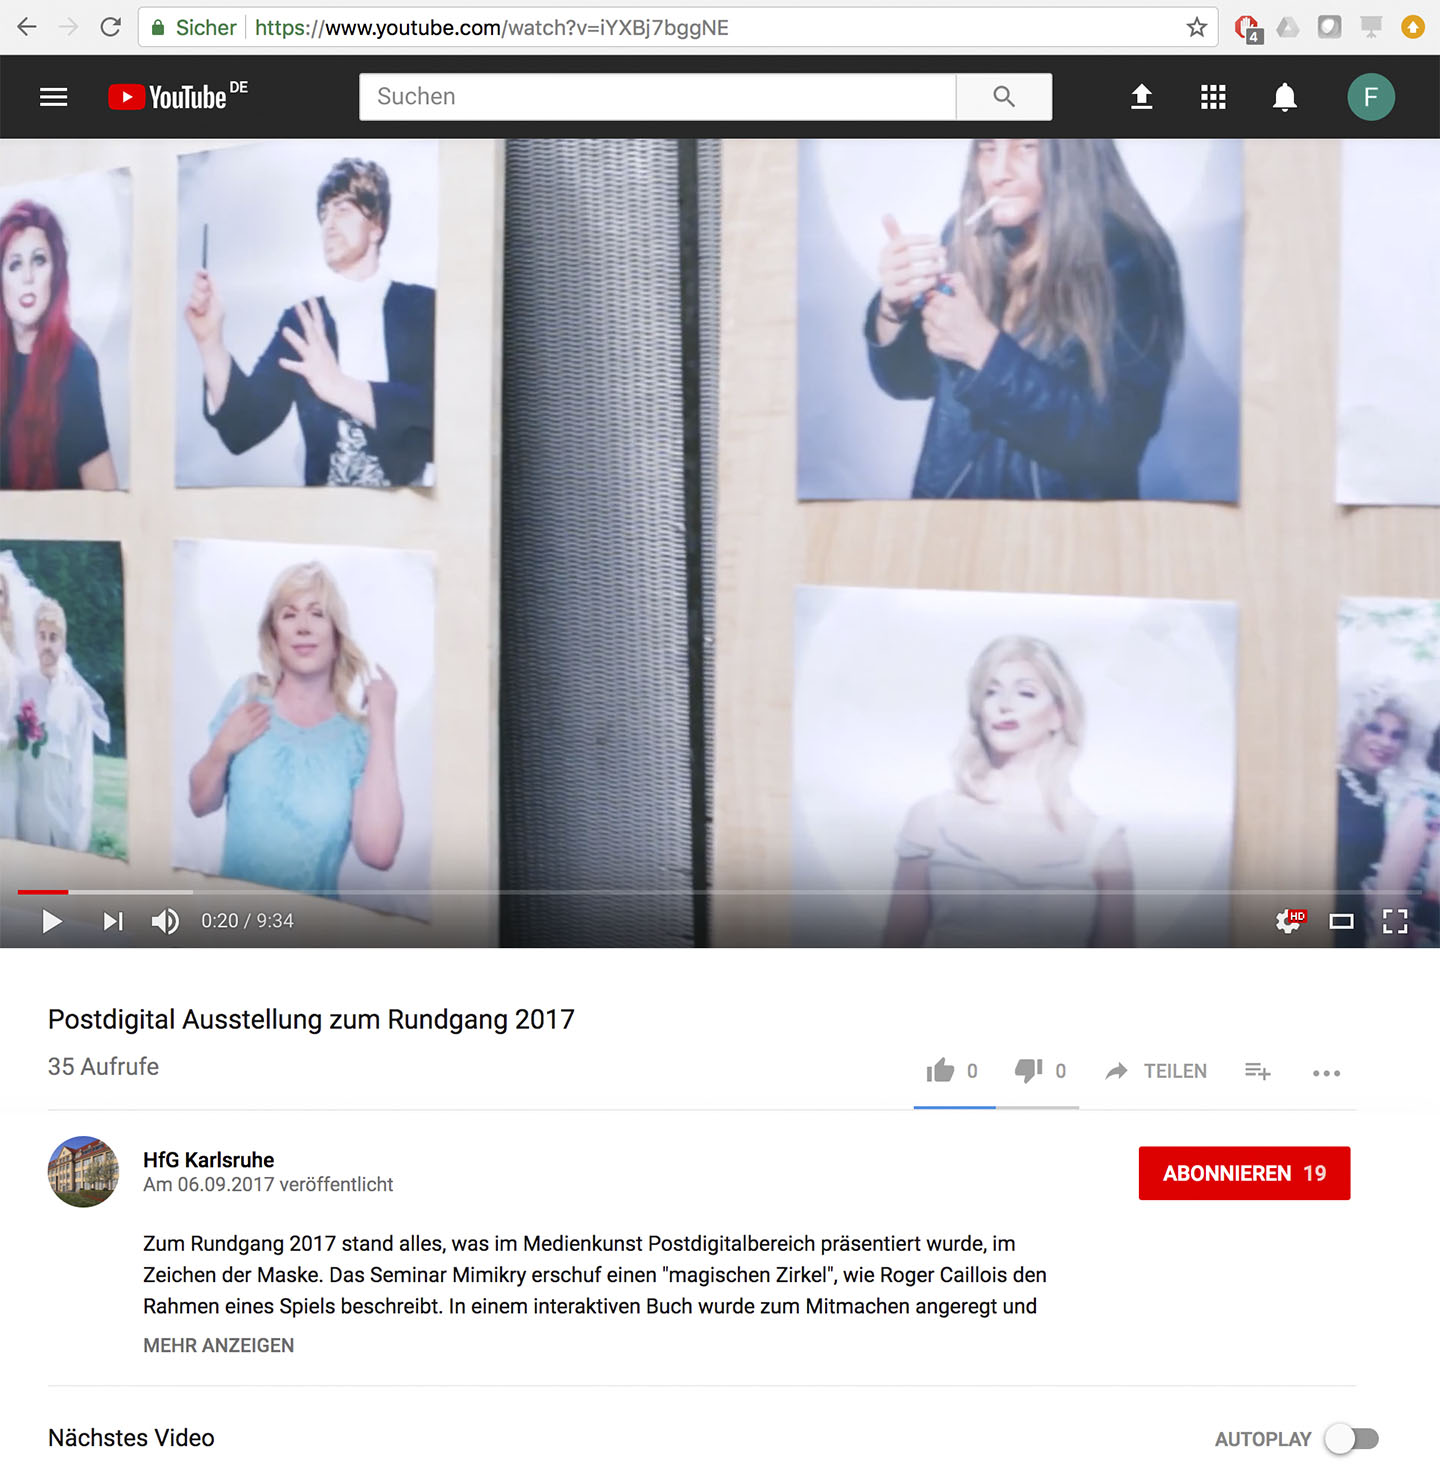Click the video title Postdigital Ausstellung text
This screenshot has width=1440, height=1467.
click(x=311, y=1019)
